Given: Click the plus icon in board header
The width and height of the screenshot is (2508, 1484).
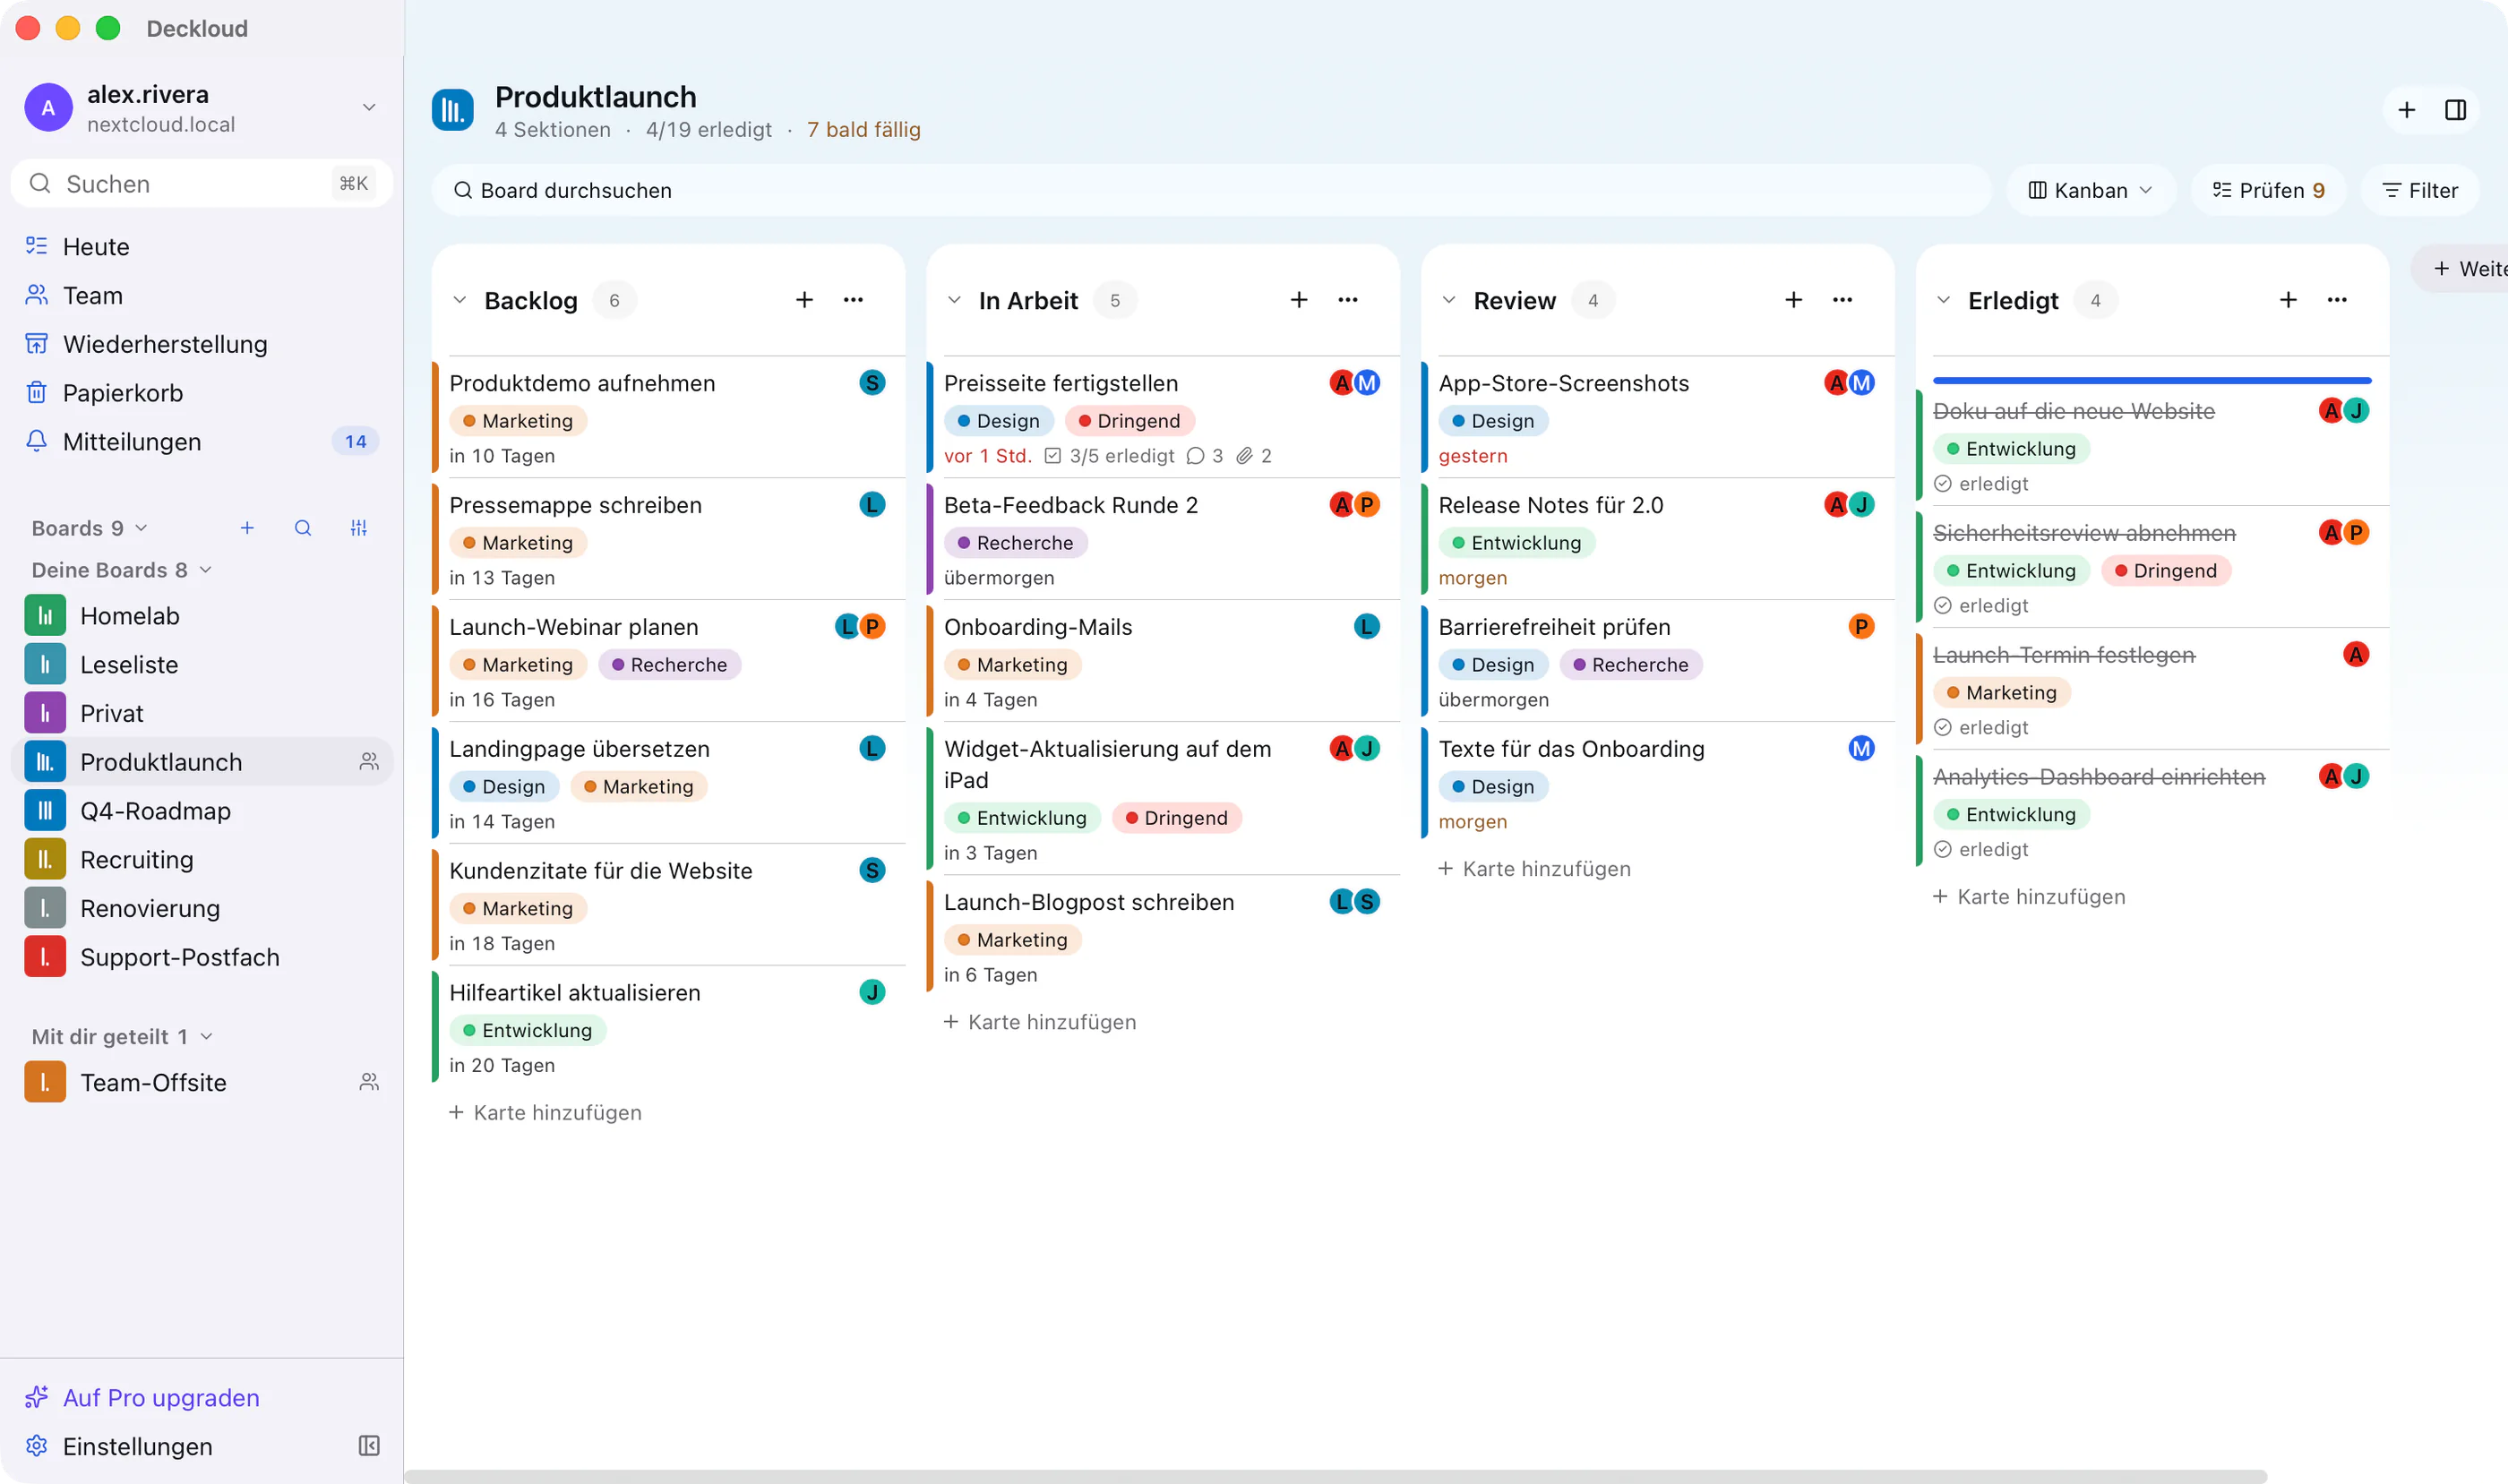Looking at the screenshot, I should click(x=2407, y=110).
